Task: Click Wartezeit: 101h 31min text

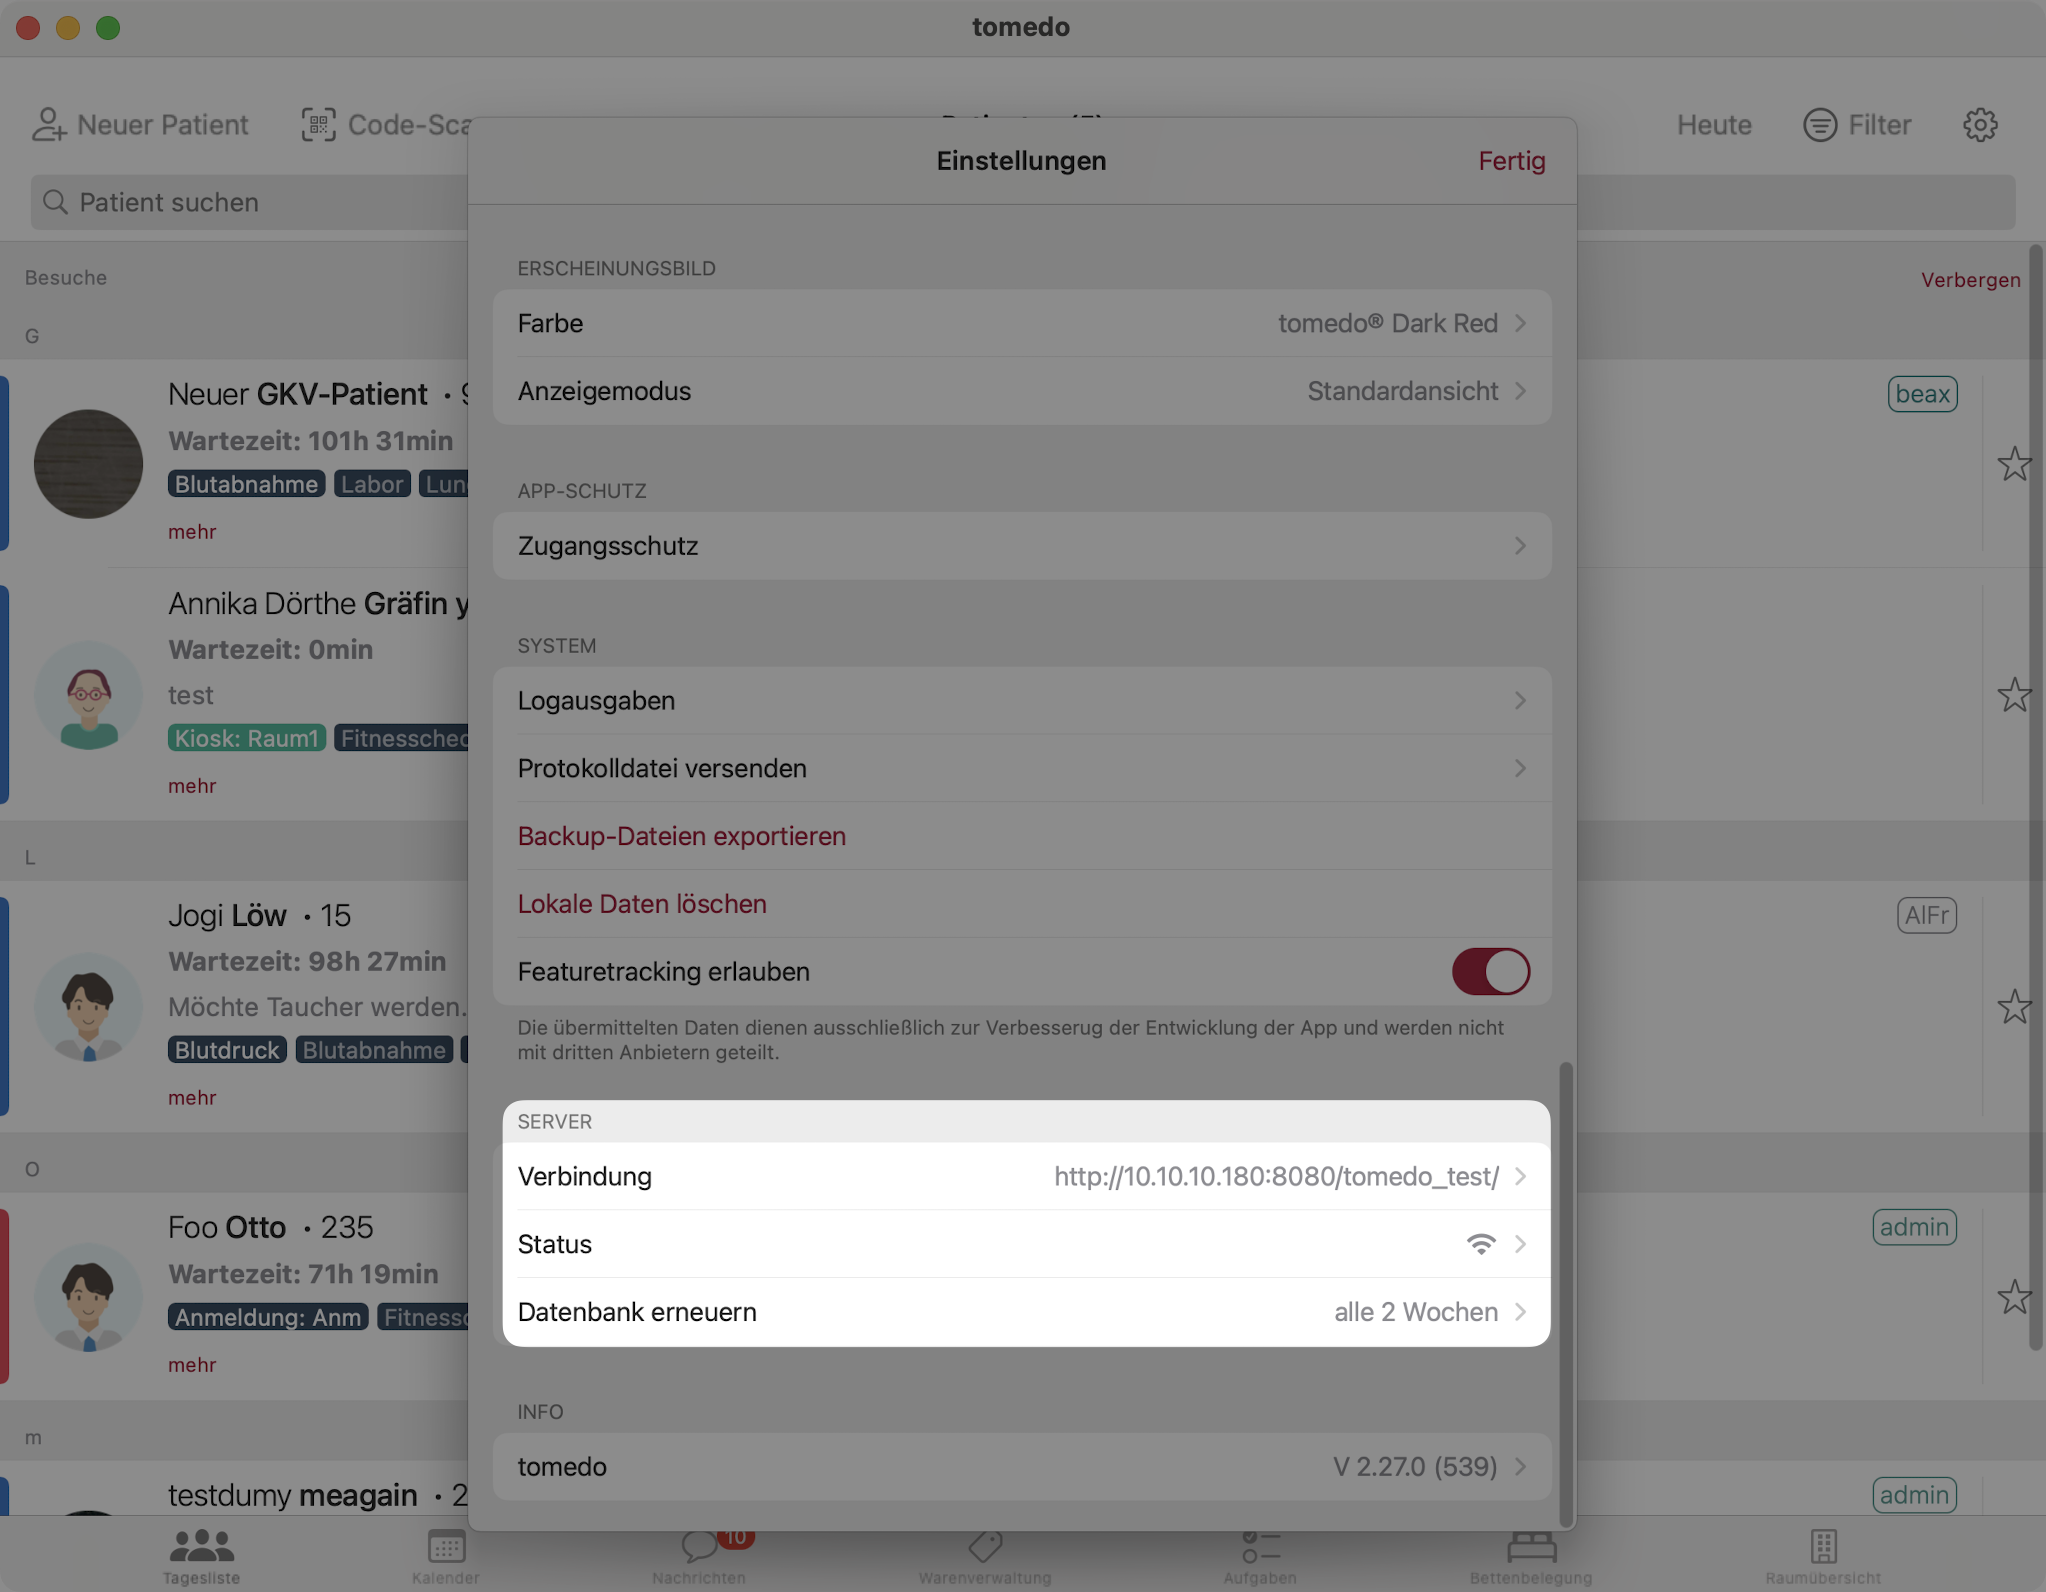Action: point(310,441)
